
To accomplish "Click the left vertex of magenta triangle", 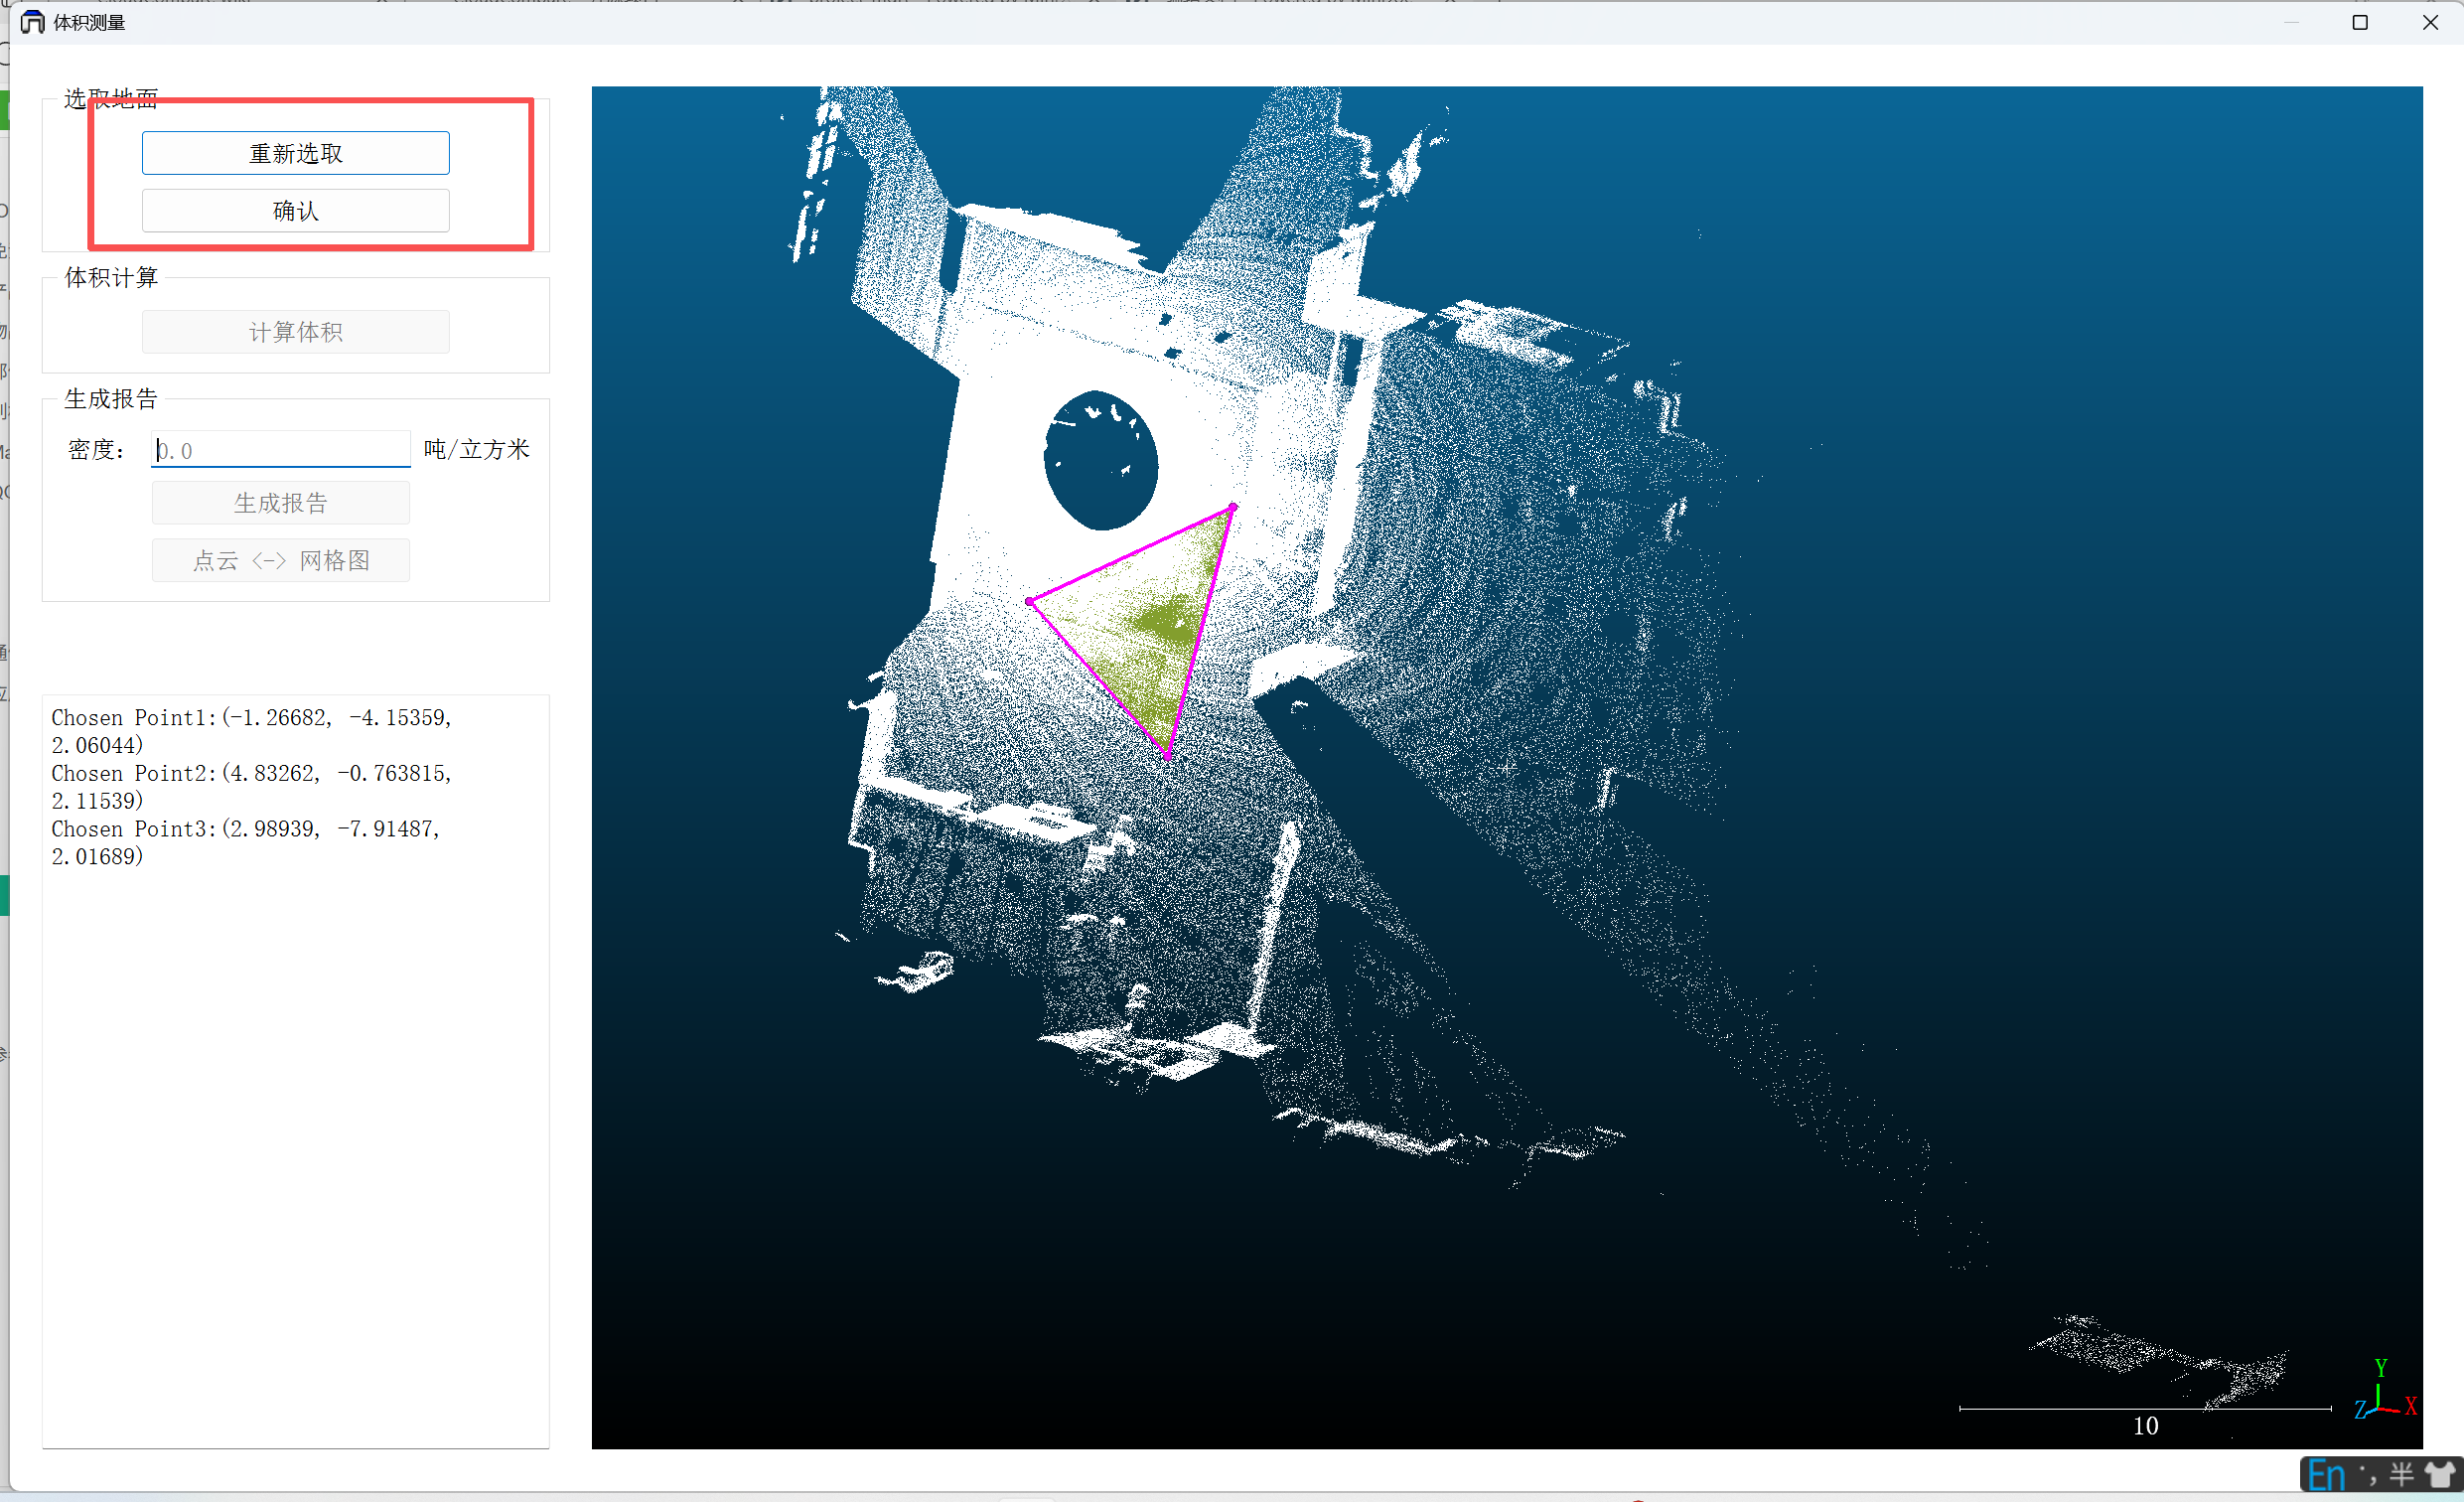I will point(1030,602).
